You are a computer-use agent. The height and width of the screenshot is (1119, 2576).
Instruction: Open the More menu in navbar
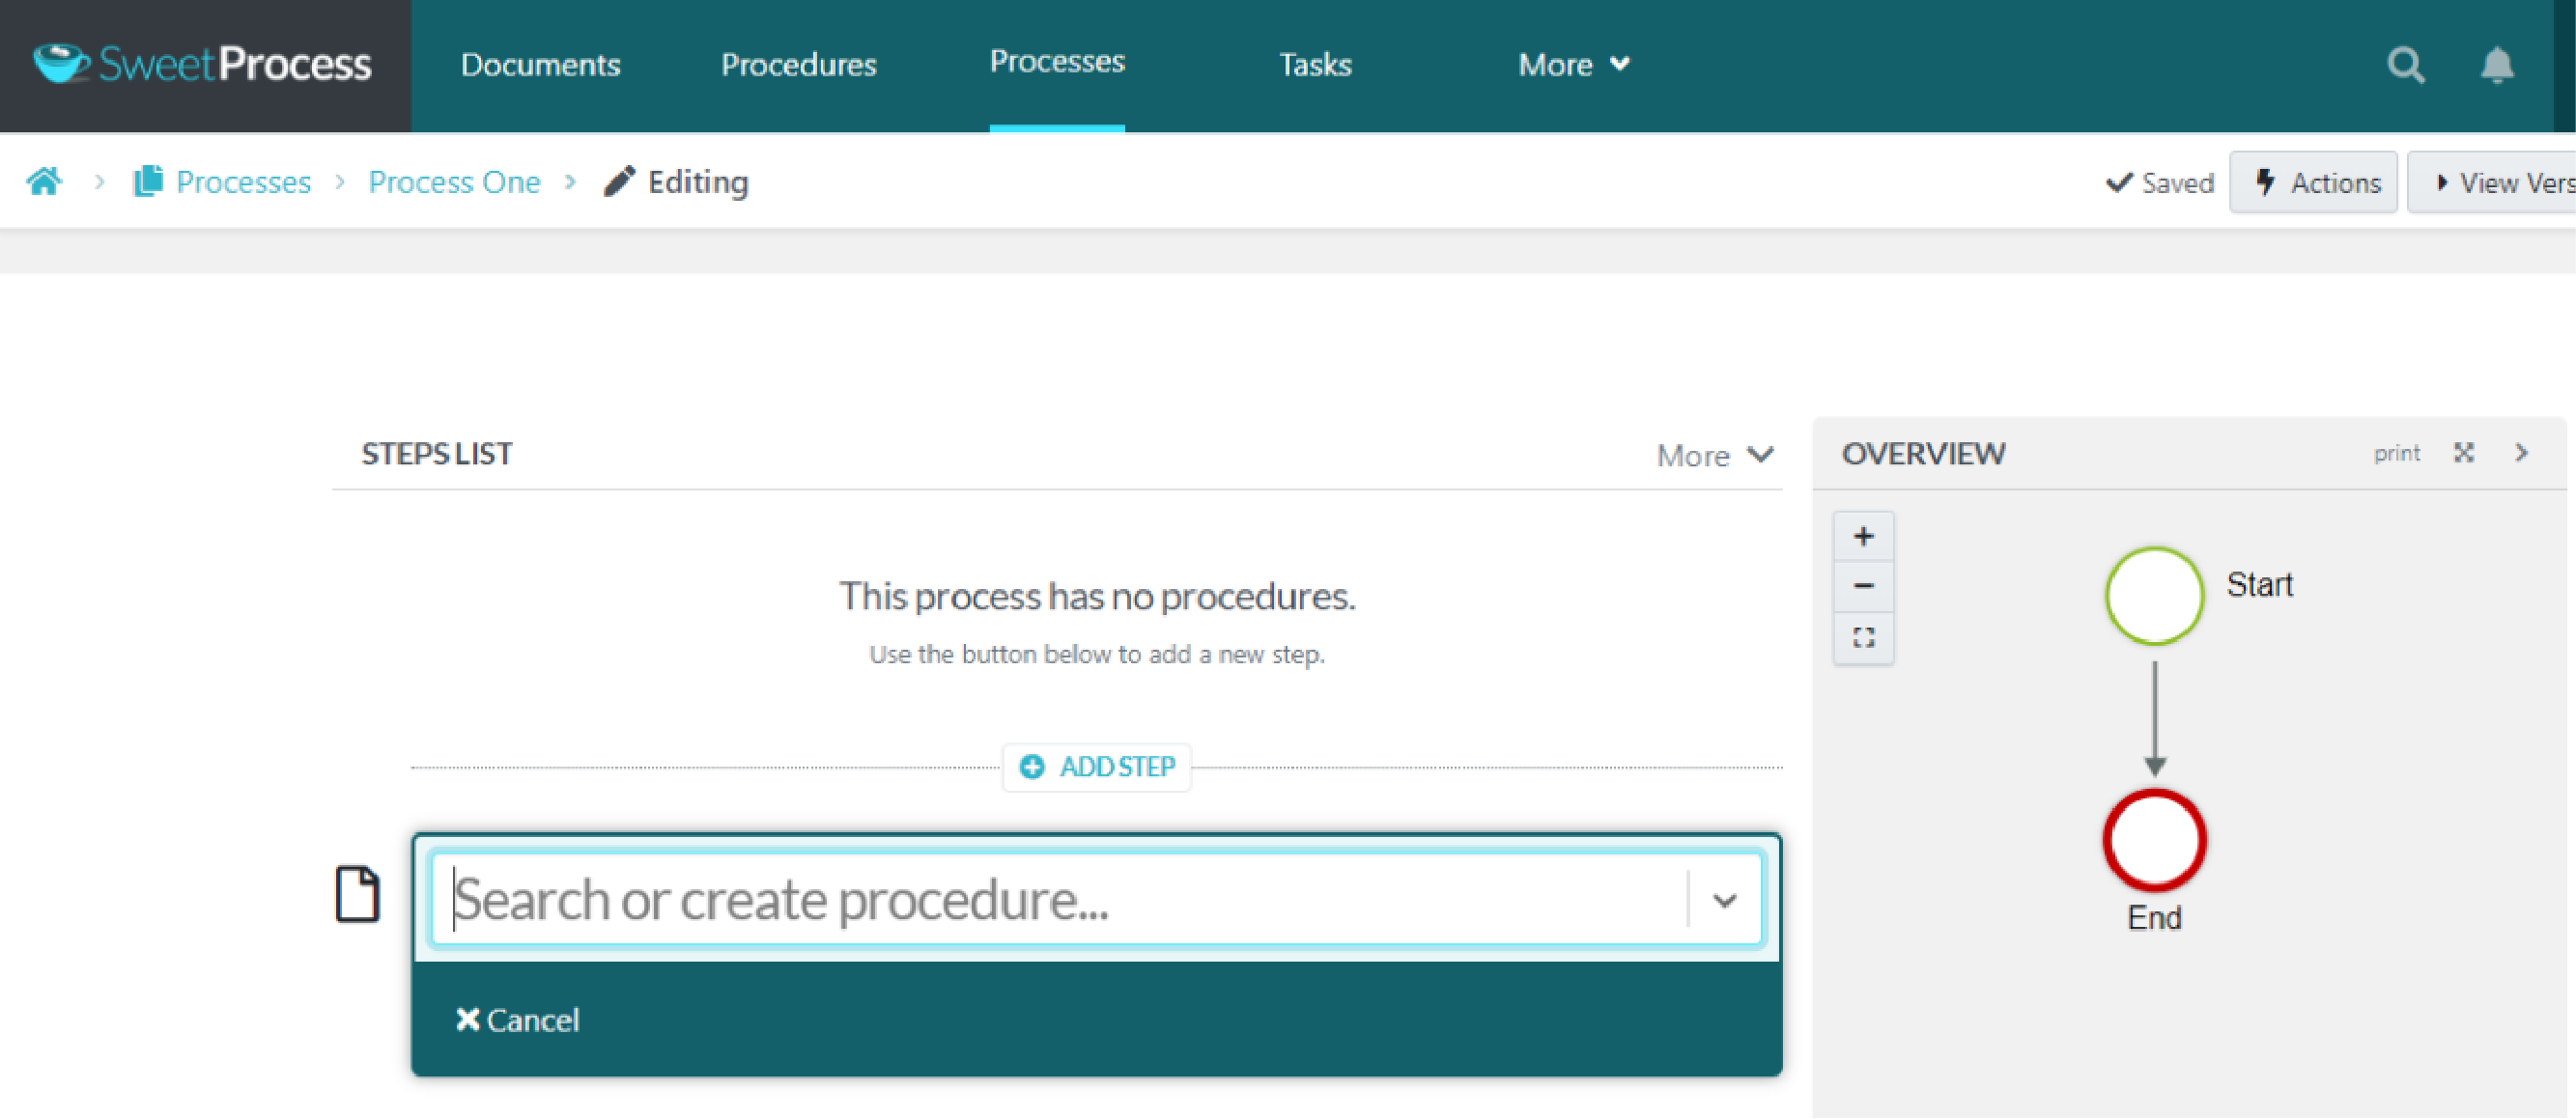[1574, 65]
